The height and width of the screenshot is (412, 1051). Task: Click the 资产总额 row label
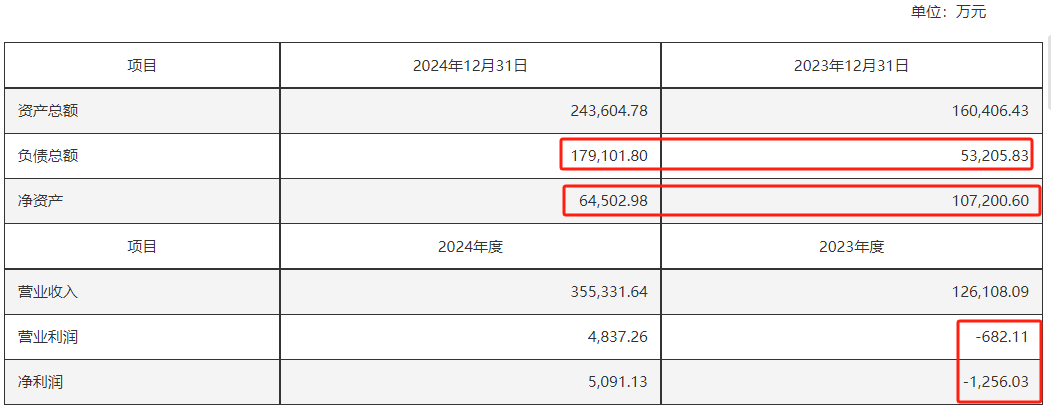[48, 111]
